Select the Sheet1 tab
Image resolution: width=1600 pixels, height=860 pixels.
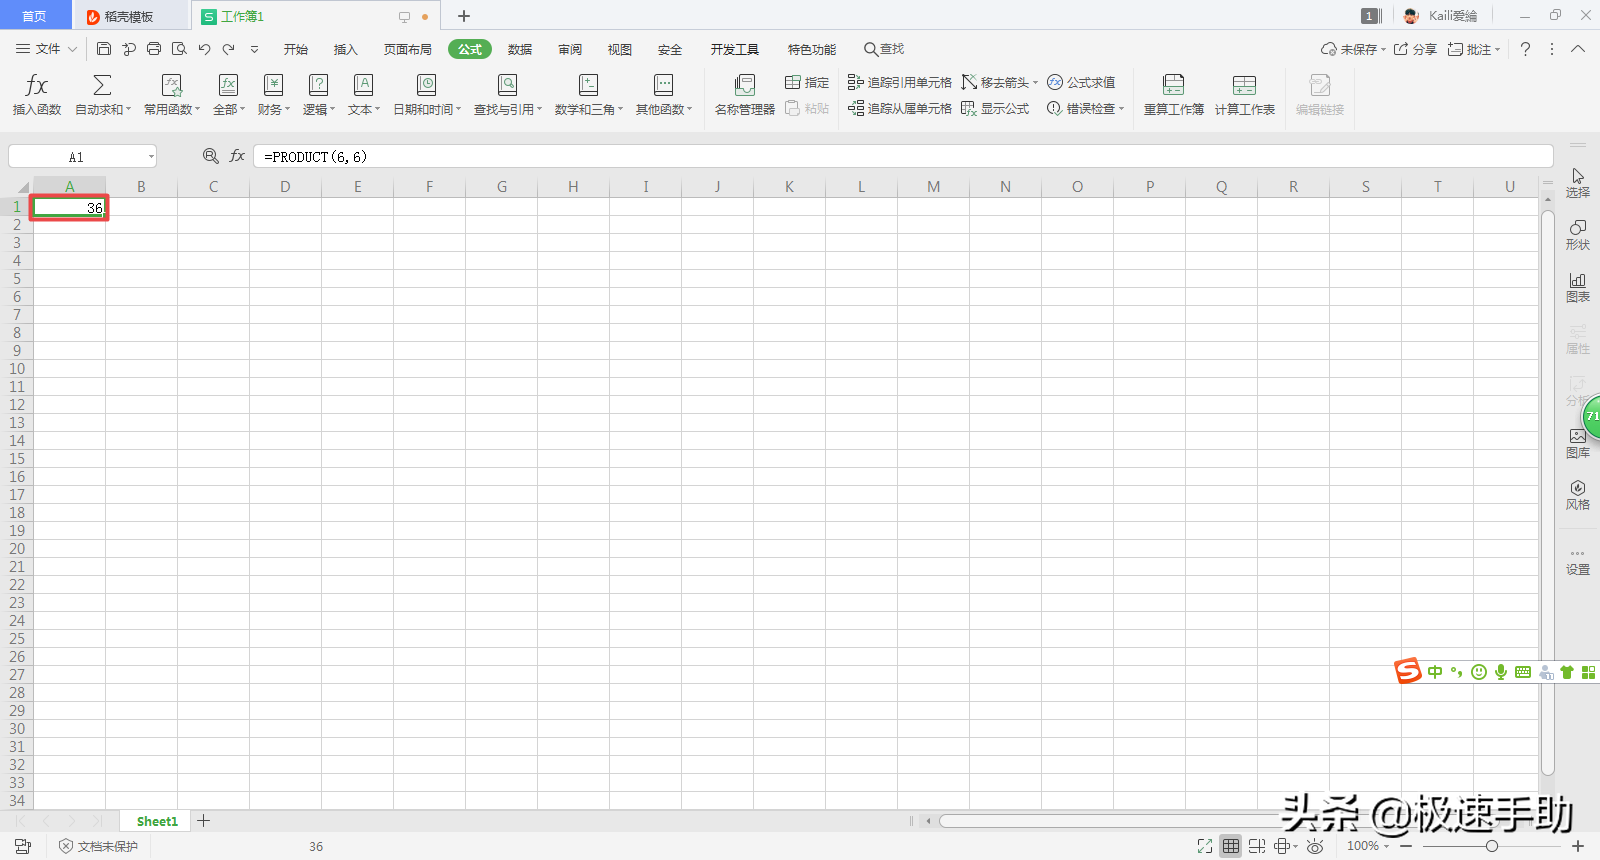[x=157, y=821]
